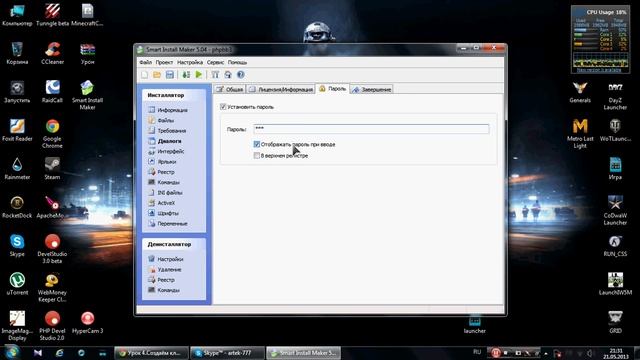Select Диалоги in the installer sidebar
Viewport: 640px width, 360px height.
pyautogui.click(x=164, y=141)
